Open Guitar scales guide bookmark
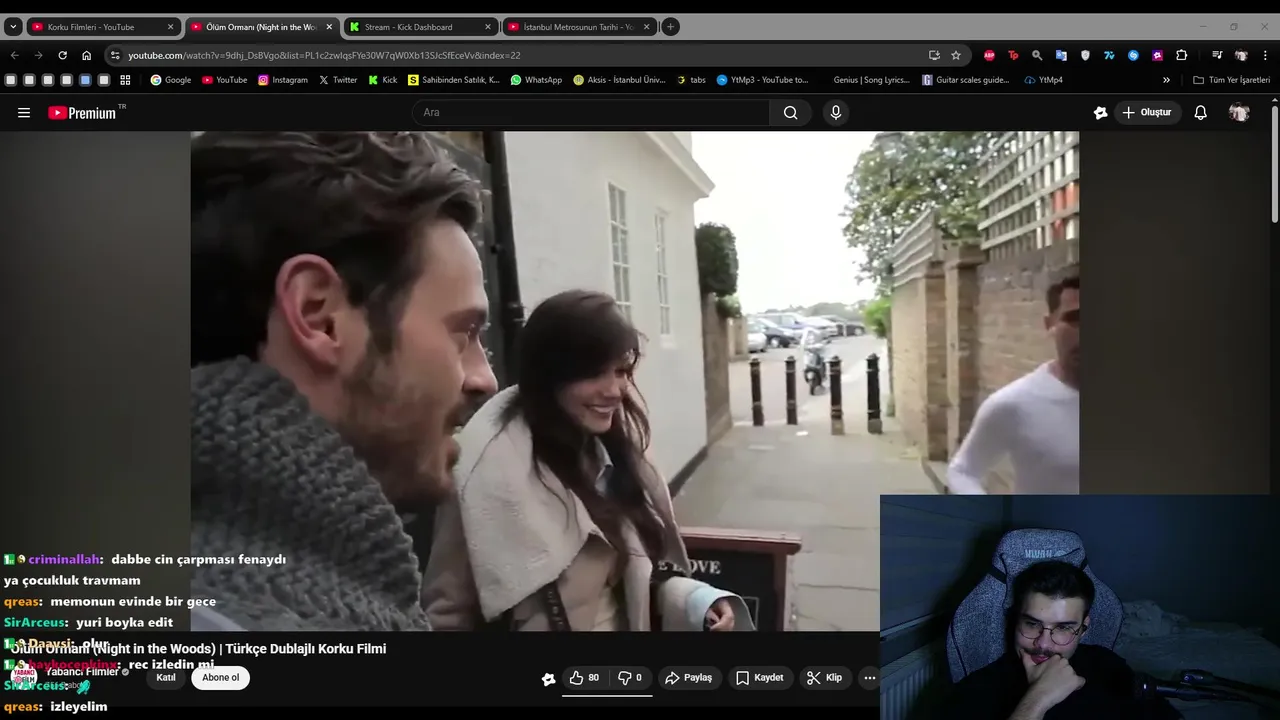The width and height of the screenshot is (1280, 720). [x=966, y=80]
